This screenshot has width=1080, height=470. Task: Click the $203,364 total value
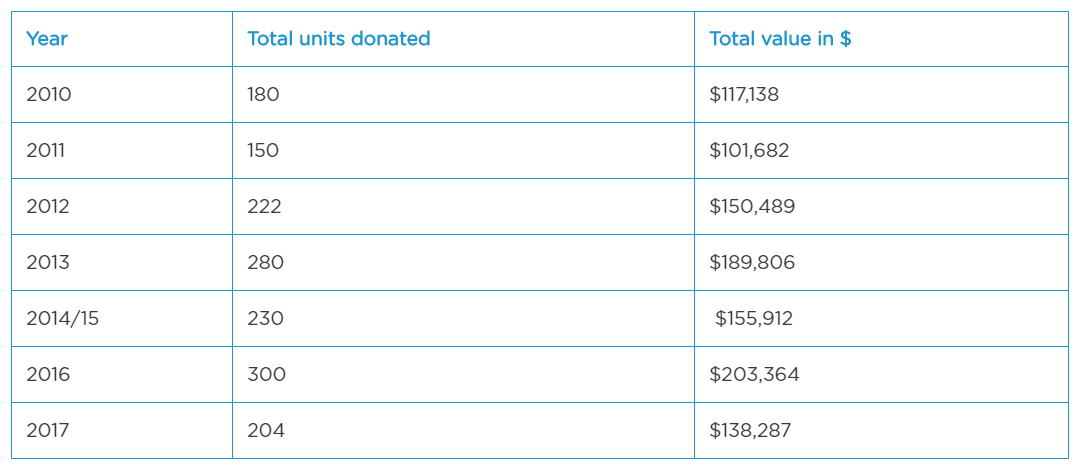coord(754,375)
